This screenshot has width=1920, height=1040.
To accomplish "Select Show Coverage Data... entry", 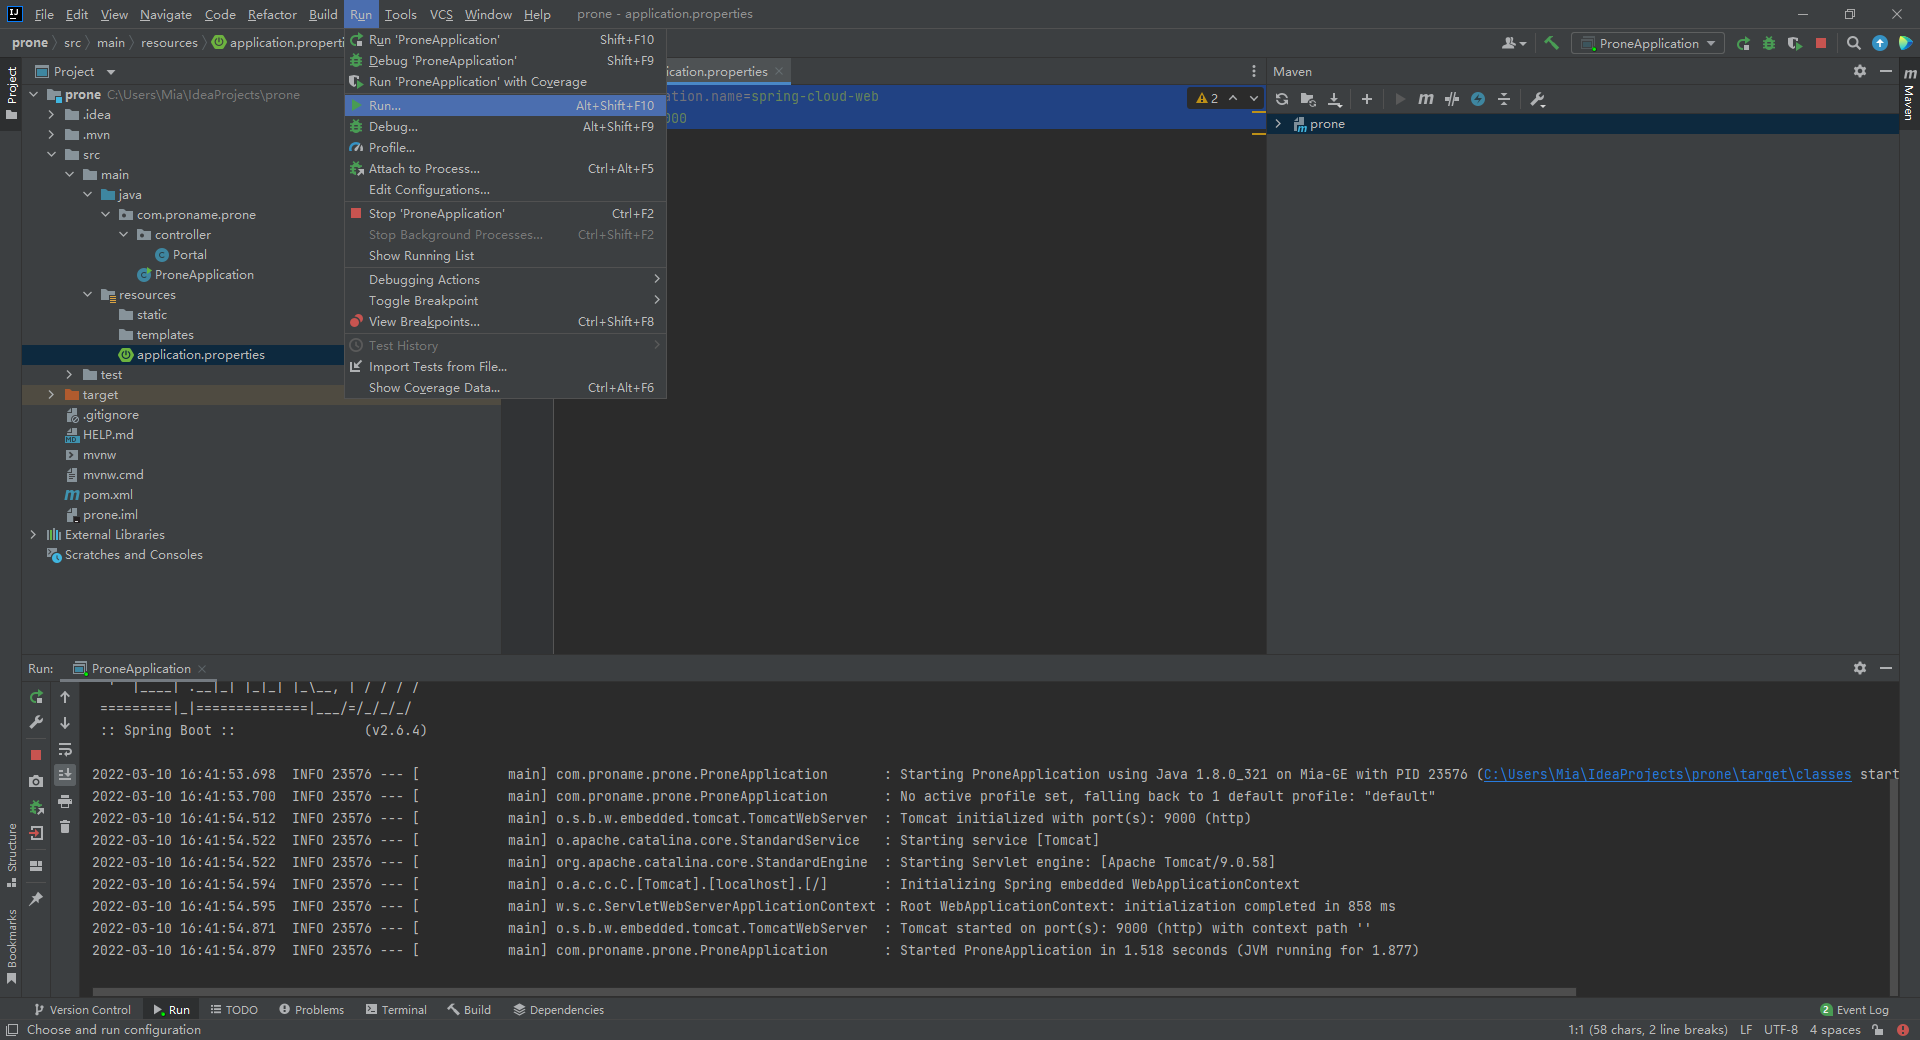I will click(505, 388).
